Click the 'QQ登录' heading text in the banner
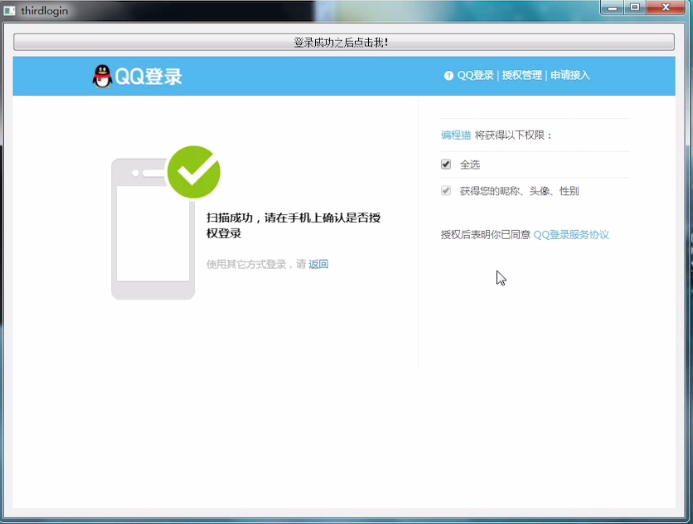693x524 pixels. (148, 76)
